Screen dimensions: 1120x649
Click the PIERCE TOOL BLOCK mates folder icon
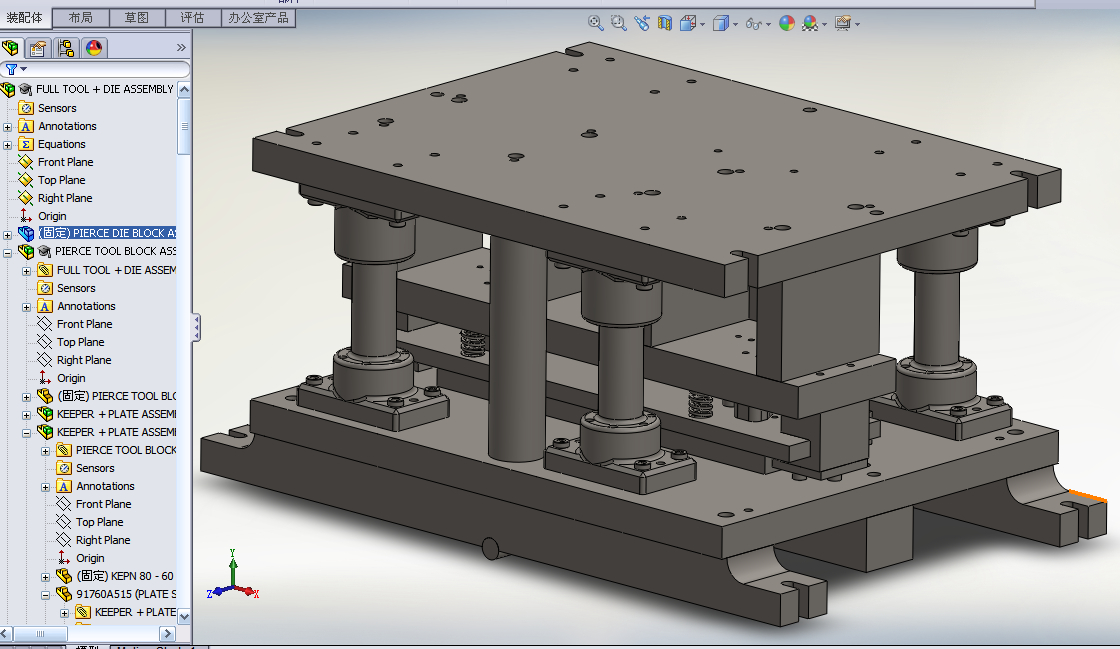click(x=64, y=450)
